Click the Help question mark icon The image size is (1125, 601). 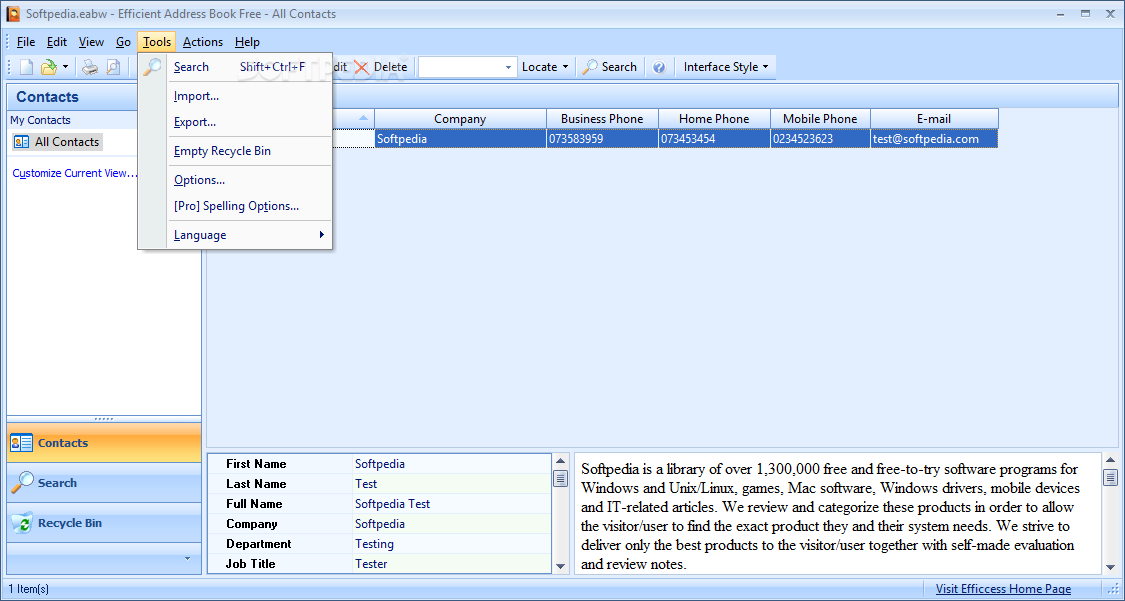[659, 67]
